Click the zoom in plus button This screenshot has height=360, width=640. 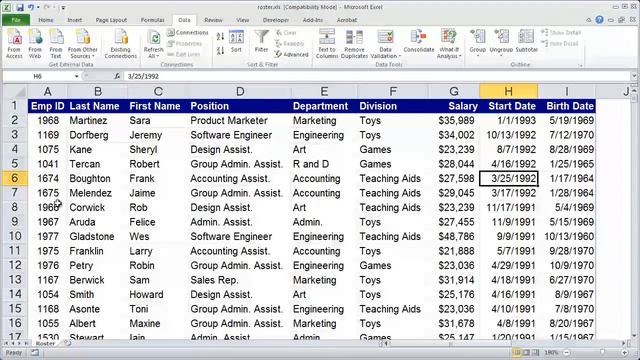(x=624, y=352)
